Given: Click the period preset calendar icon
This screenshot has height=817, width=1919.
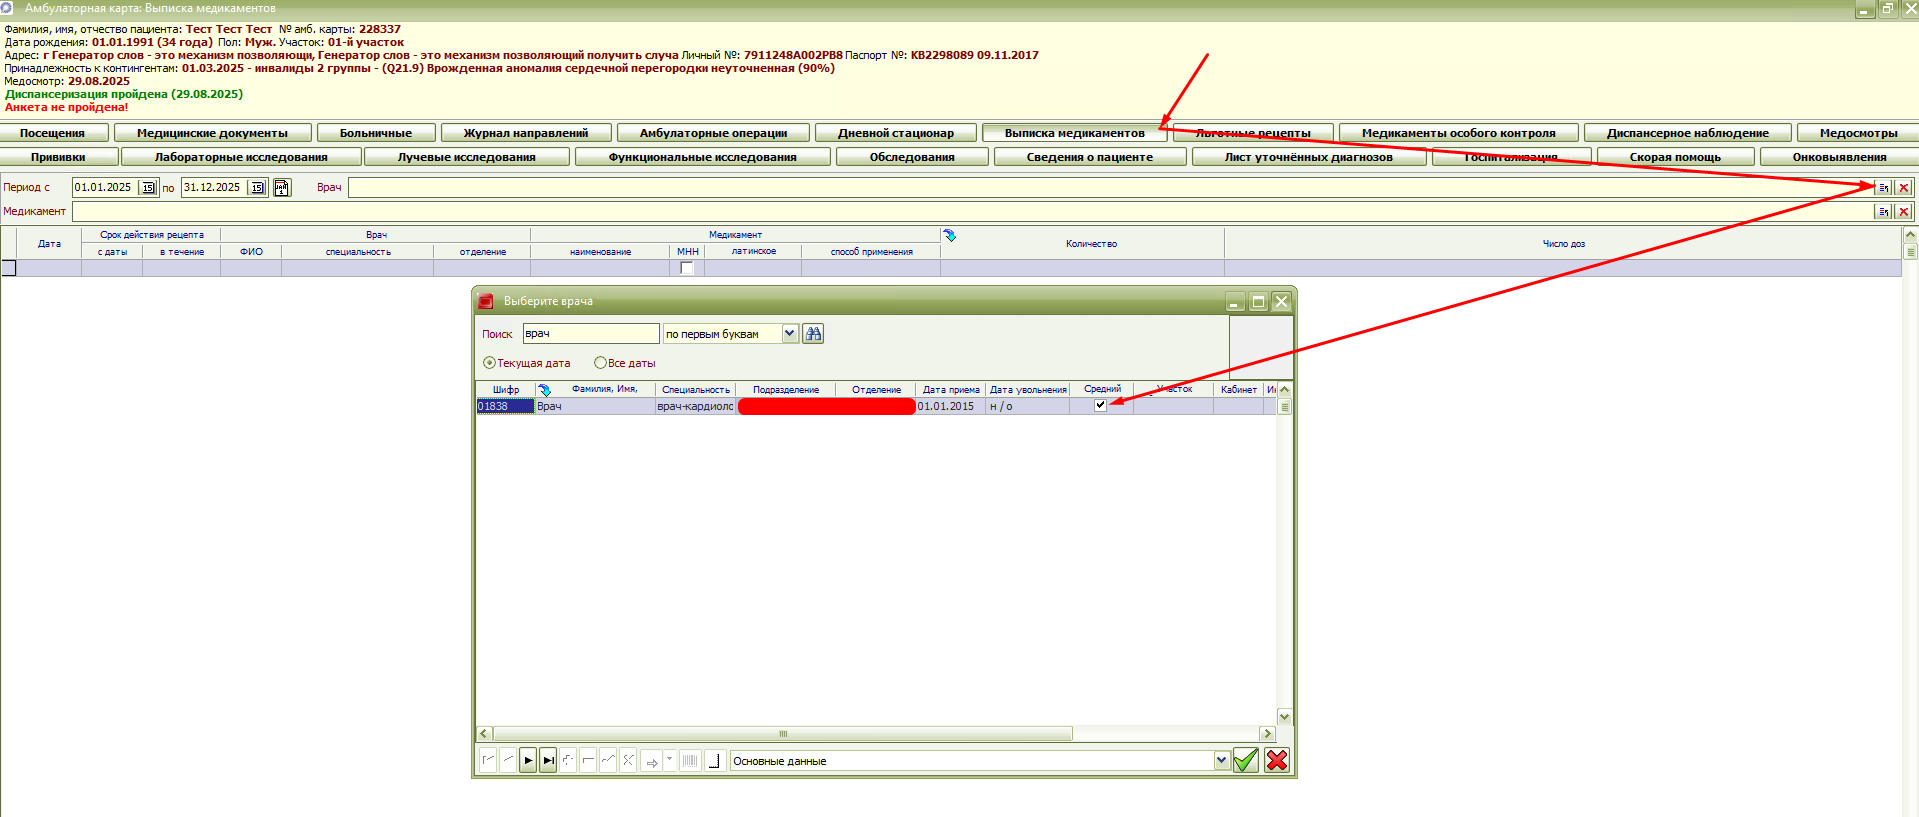Looking at the screenshot, I should pyautogui.click(x=282, y=188).
